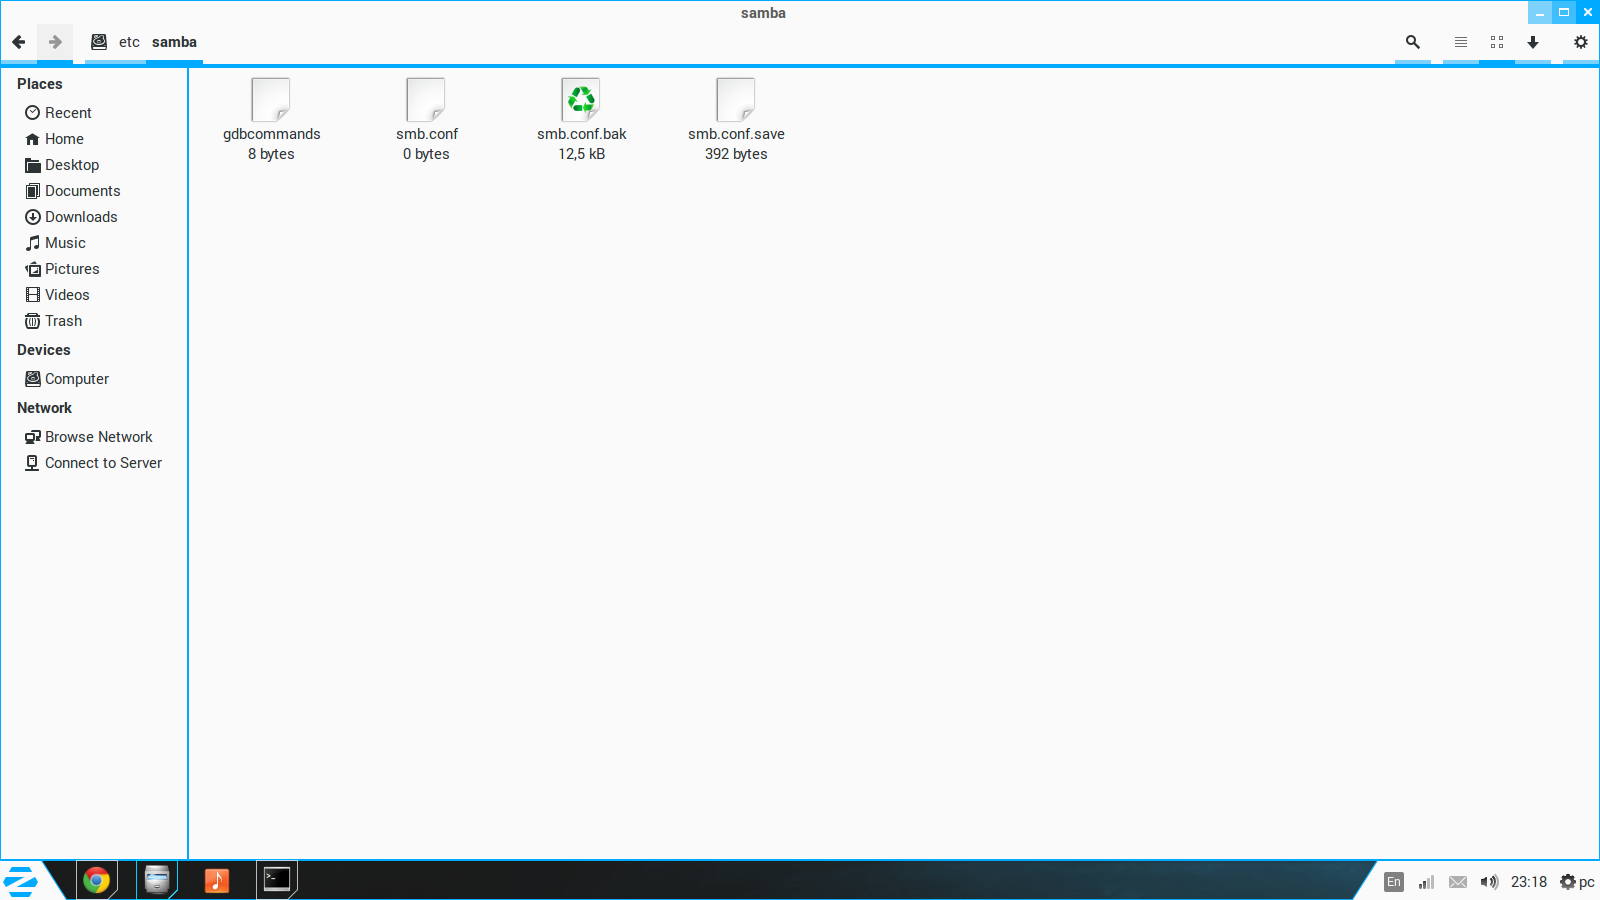Go back with the left arrow button
This screenshot has height=900, width=1600.
click(18, 42)
